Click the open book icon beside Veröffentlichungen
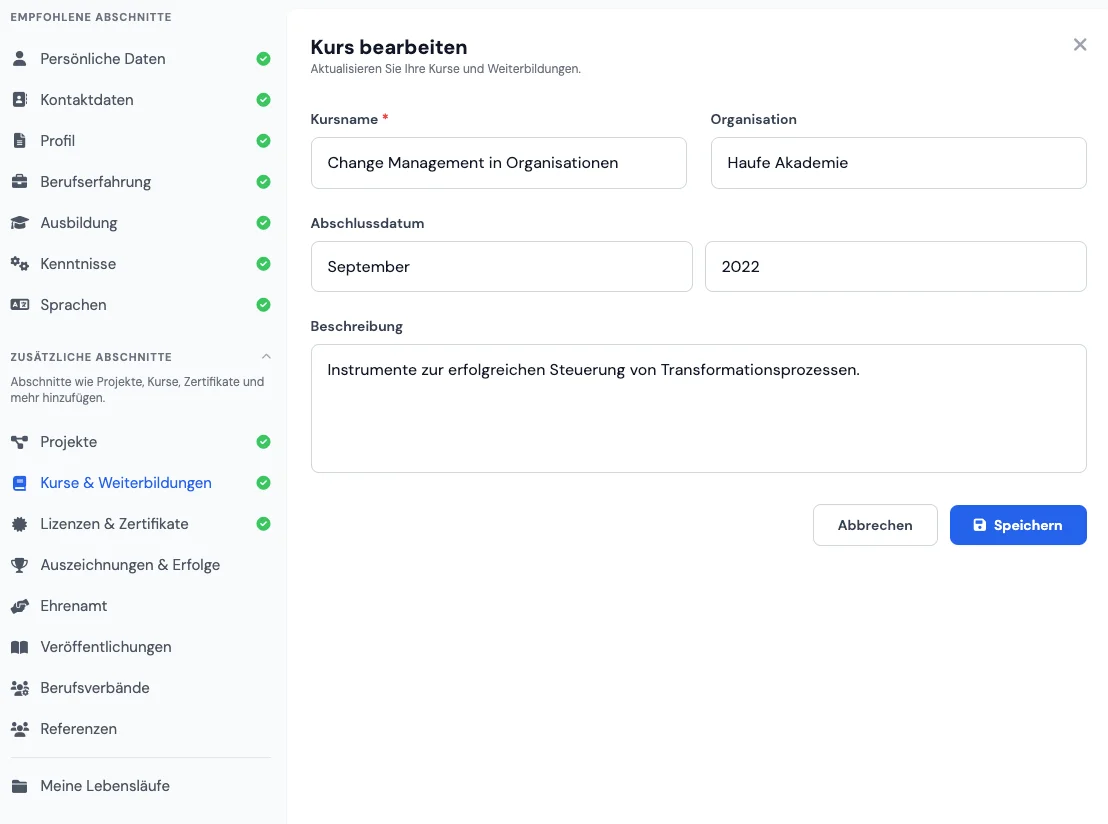 (x=20, y=647)
